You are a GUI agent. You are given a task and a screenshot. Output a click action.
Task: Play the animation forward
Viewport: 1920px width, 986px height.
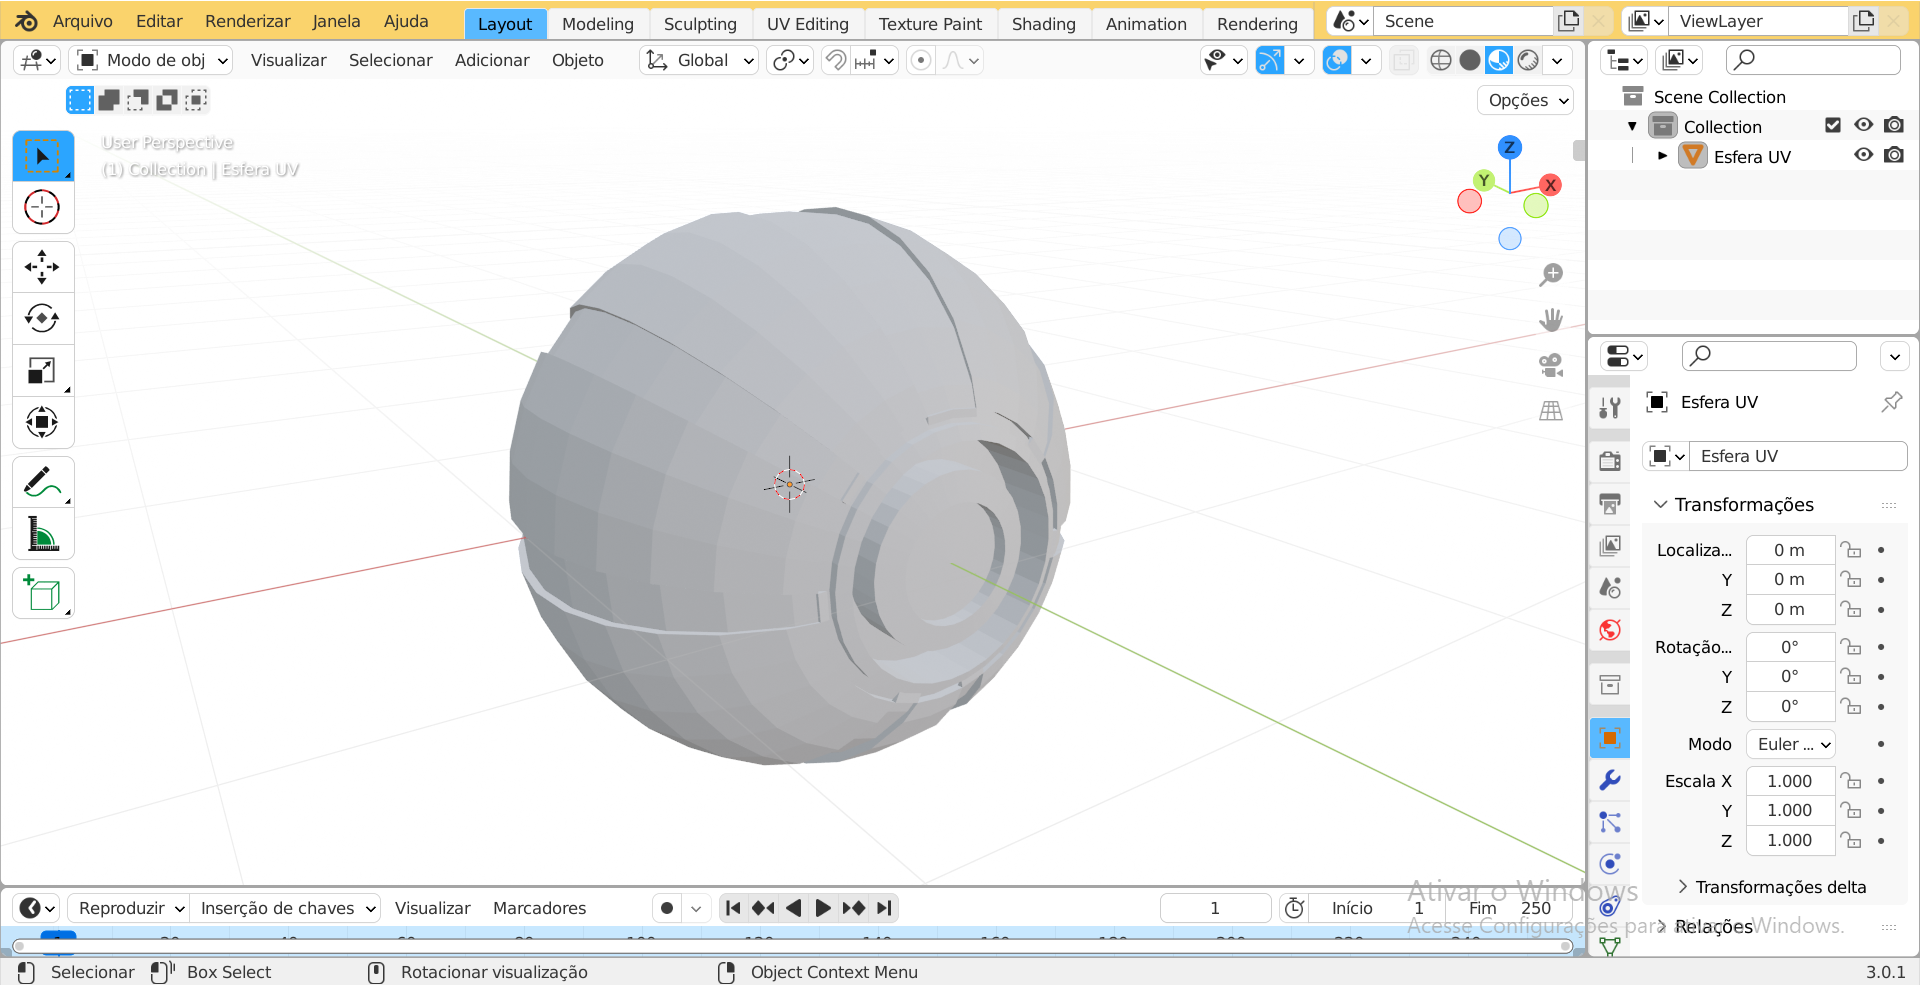pyautogui.click(x=823, y=908)
